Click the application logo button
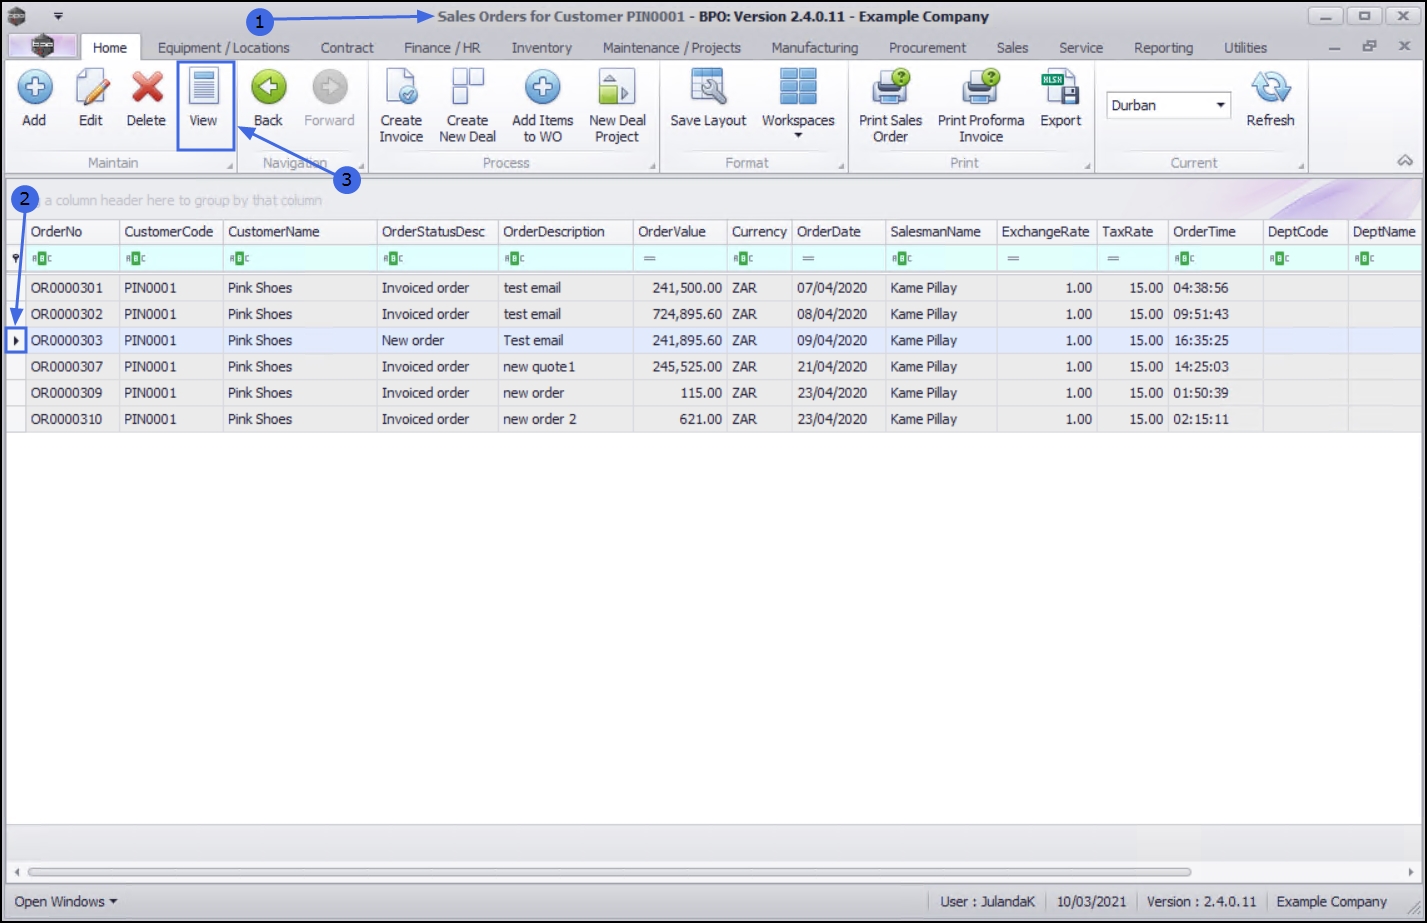The width and height of the screenshot is (1427, 923). click(42, 46)
